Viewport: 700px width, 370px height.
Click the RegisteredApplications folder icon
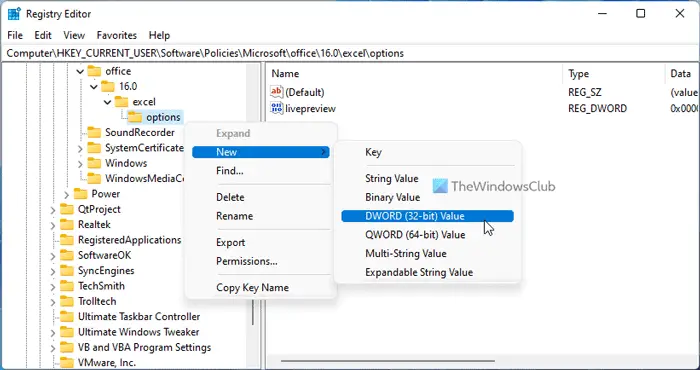tap(67, 240)
